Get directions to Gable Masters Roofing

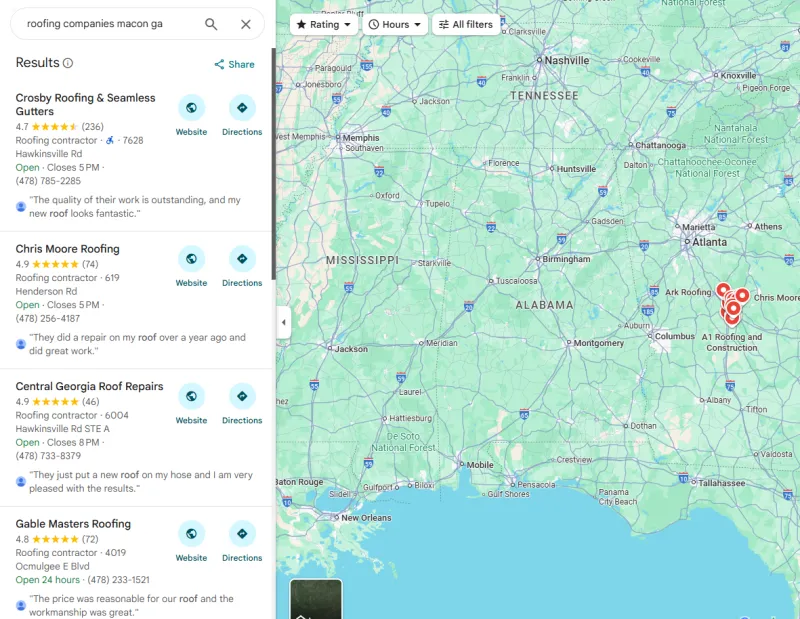[x=242, y=533]
